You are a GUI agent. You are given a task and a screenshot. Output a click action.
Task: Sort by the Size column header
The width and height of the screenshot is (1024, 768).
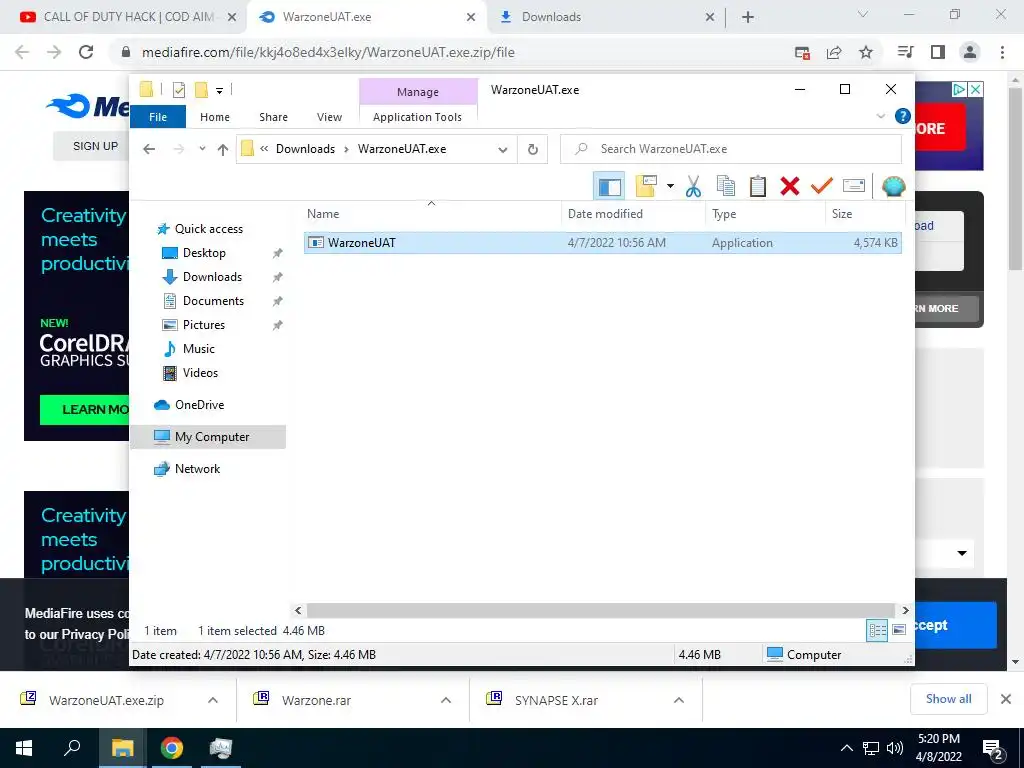tap(865, 214)
